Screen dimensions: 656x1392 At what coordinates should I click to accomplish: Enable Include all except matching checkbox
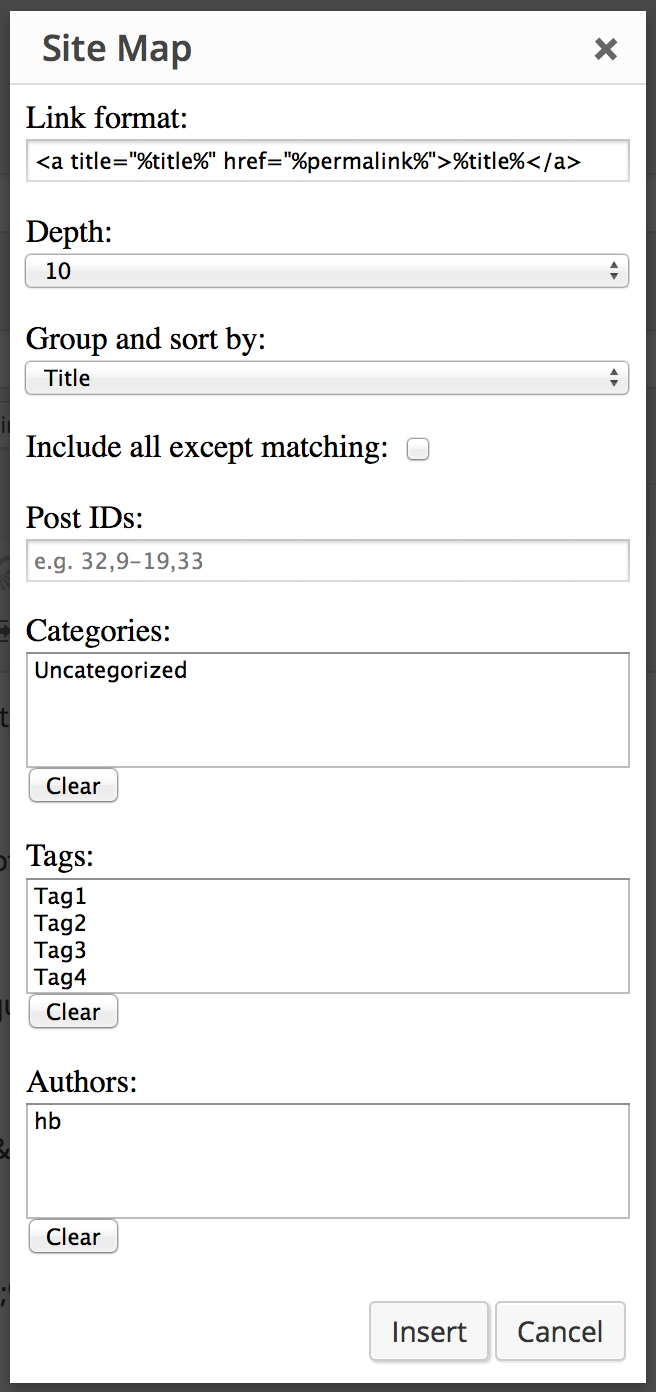click(x=418, y=450)
